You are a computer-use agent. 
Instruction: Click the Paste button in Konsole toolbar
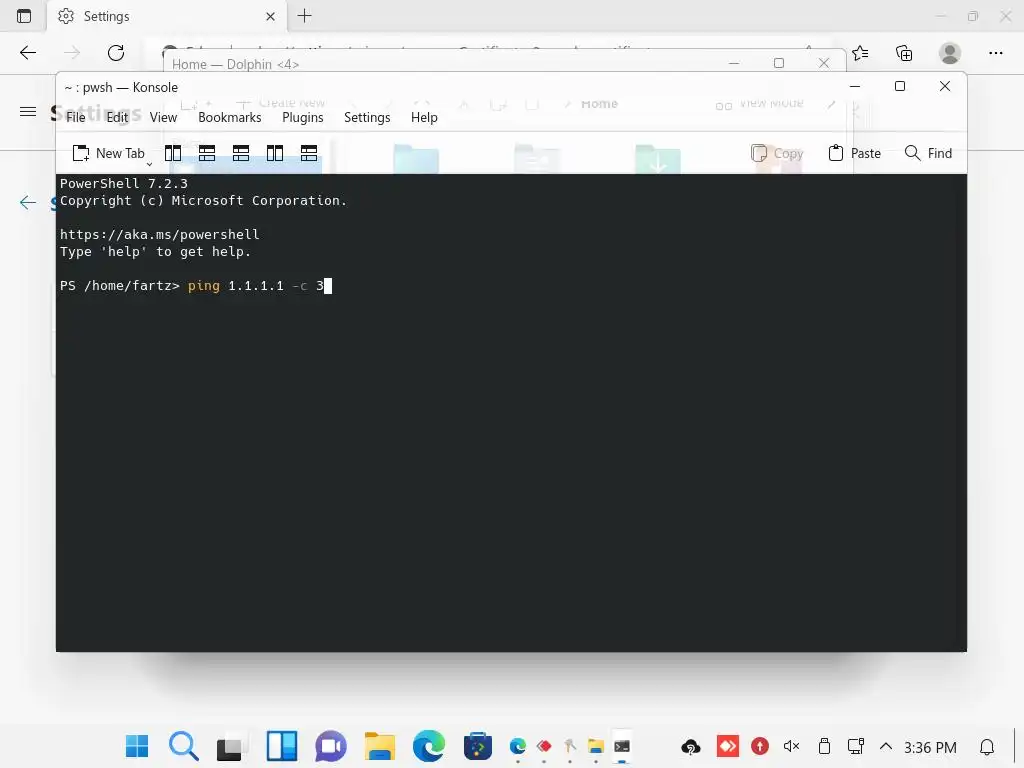(x=855, y=153)
